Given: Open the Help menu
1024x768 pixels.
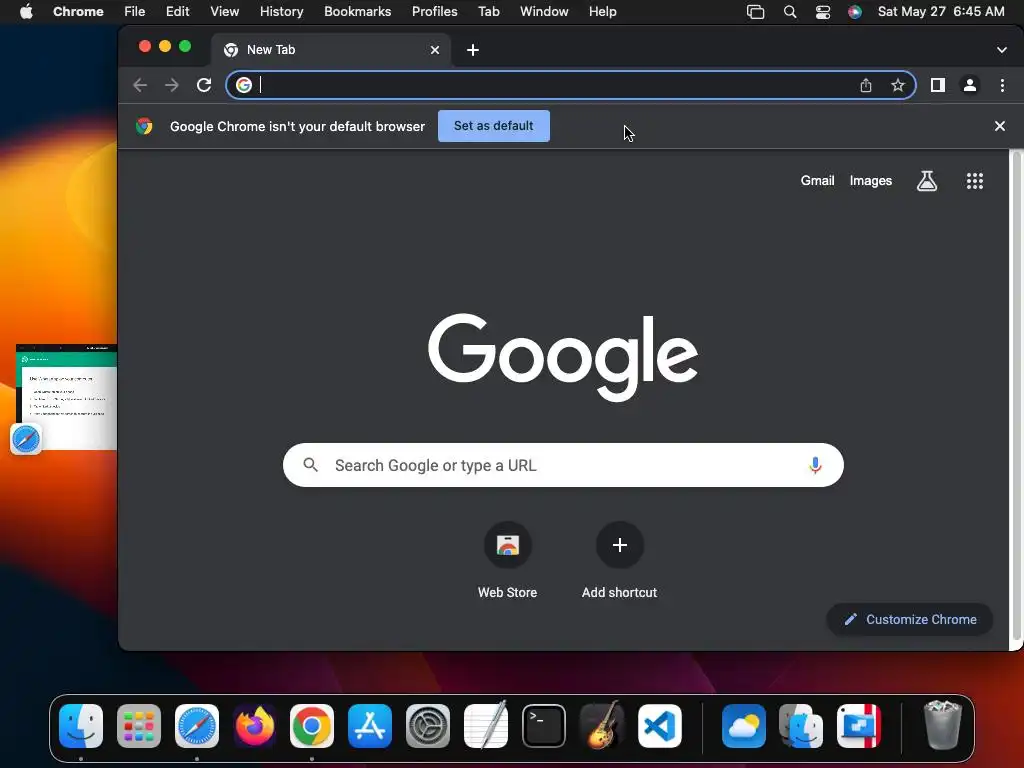Looking at the screenshot, I should point(602,12).
